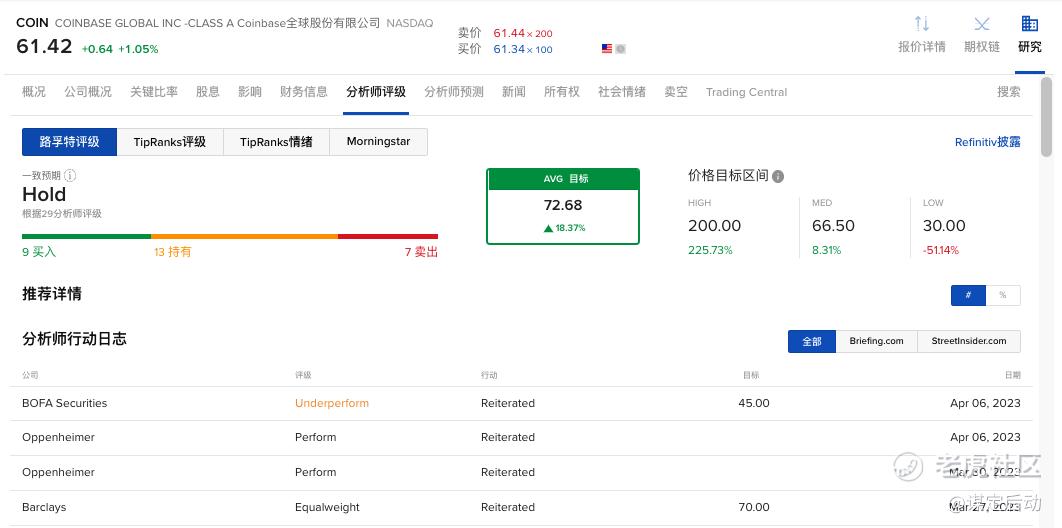Switch to the 概况 tab

click(x=34, y=92)
